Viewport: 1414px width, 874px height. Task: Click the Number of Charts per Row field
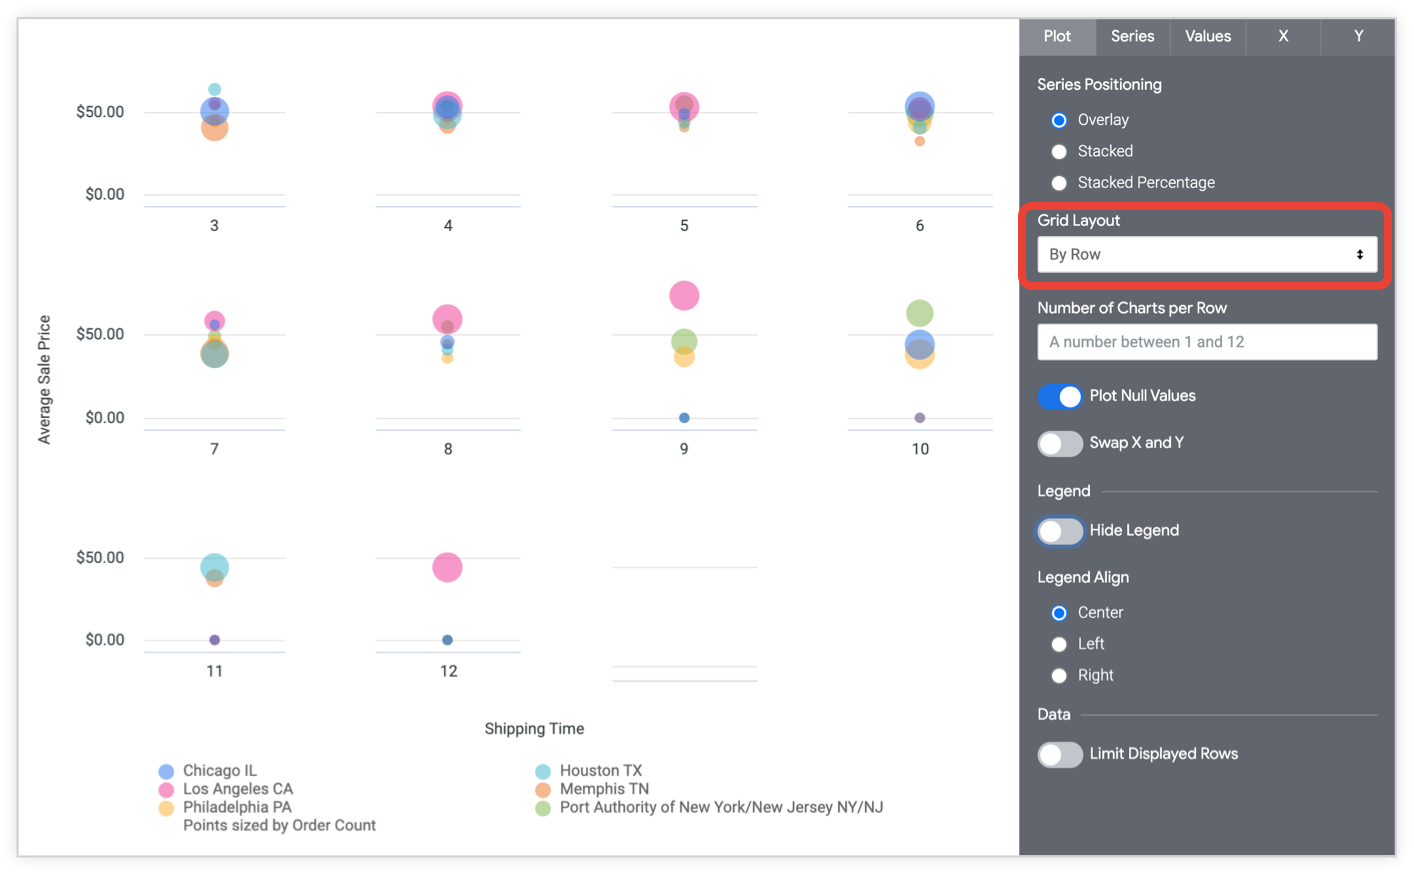1206,342
